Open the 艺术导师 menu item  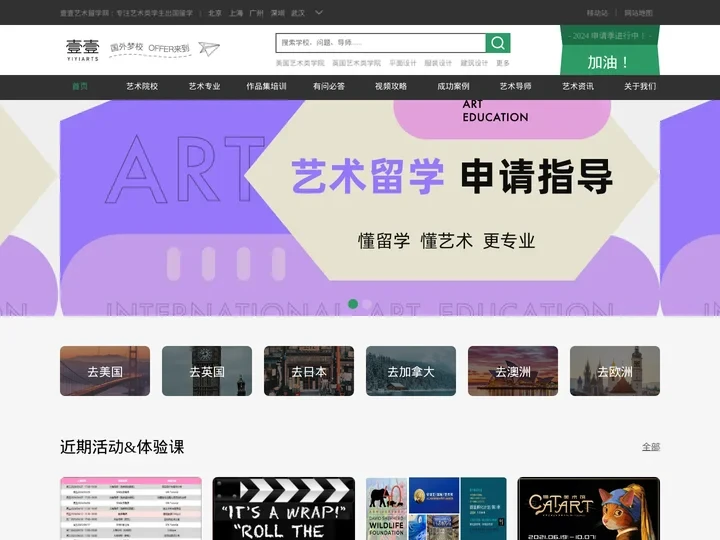515,86
